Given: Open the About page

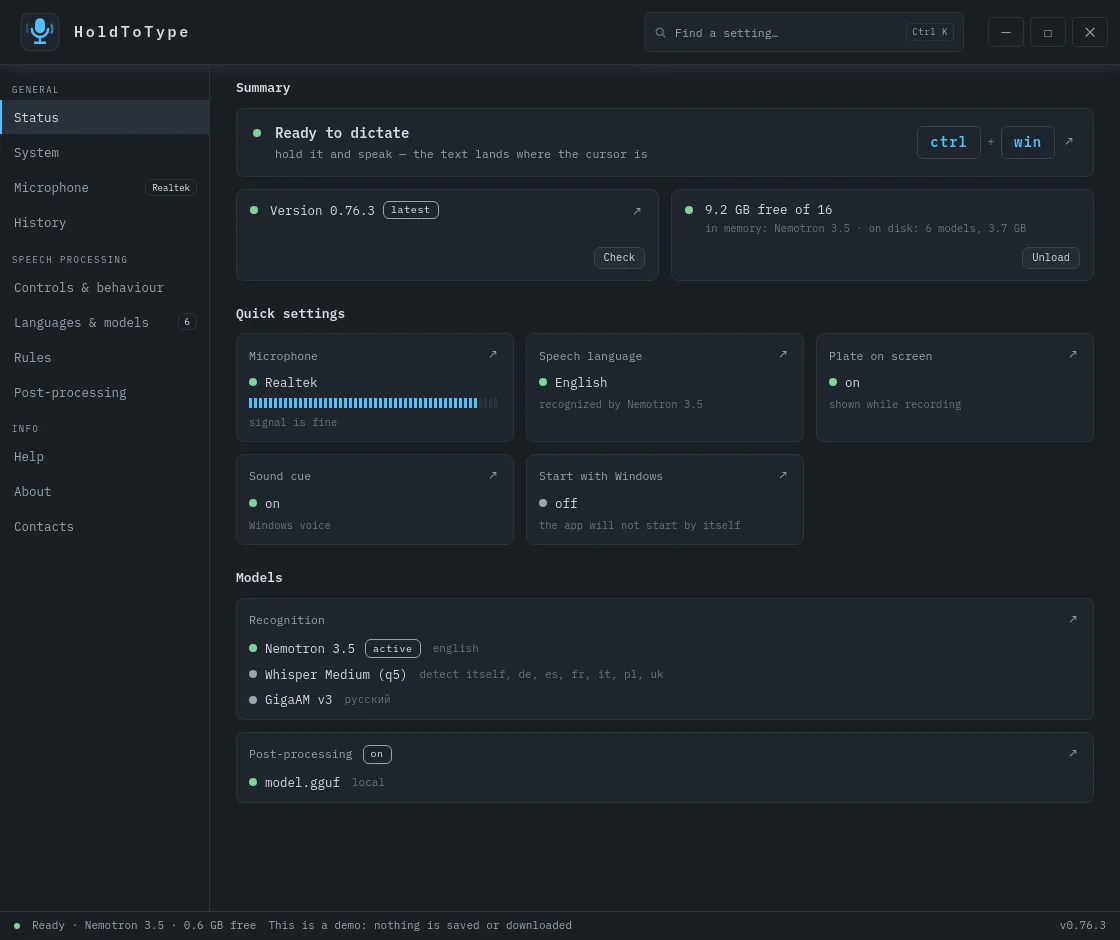Looking at the screenshot, I should 104,491.
